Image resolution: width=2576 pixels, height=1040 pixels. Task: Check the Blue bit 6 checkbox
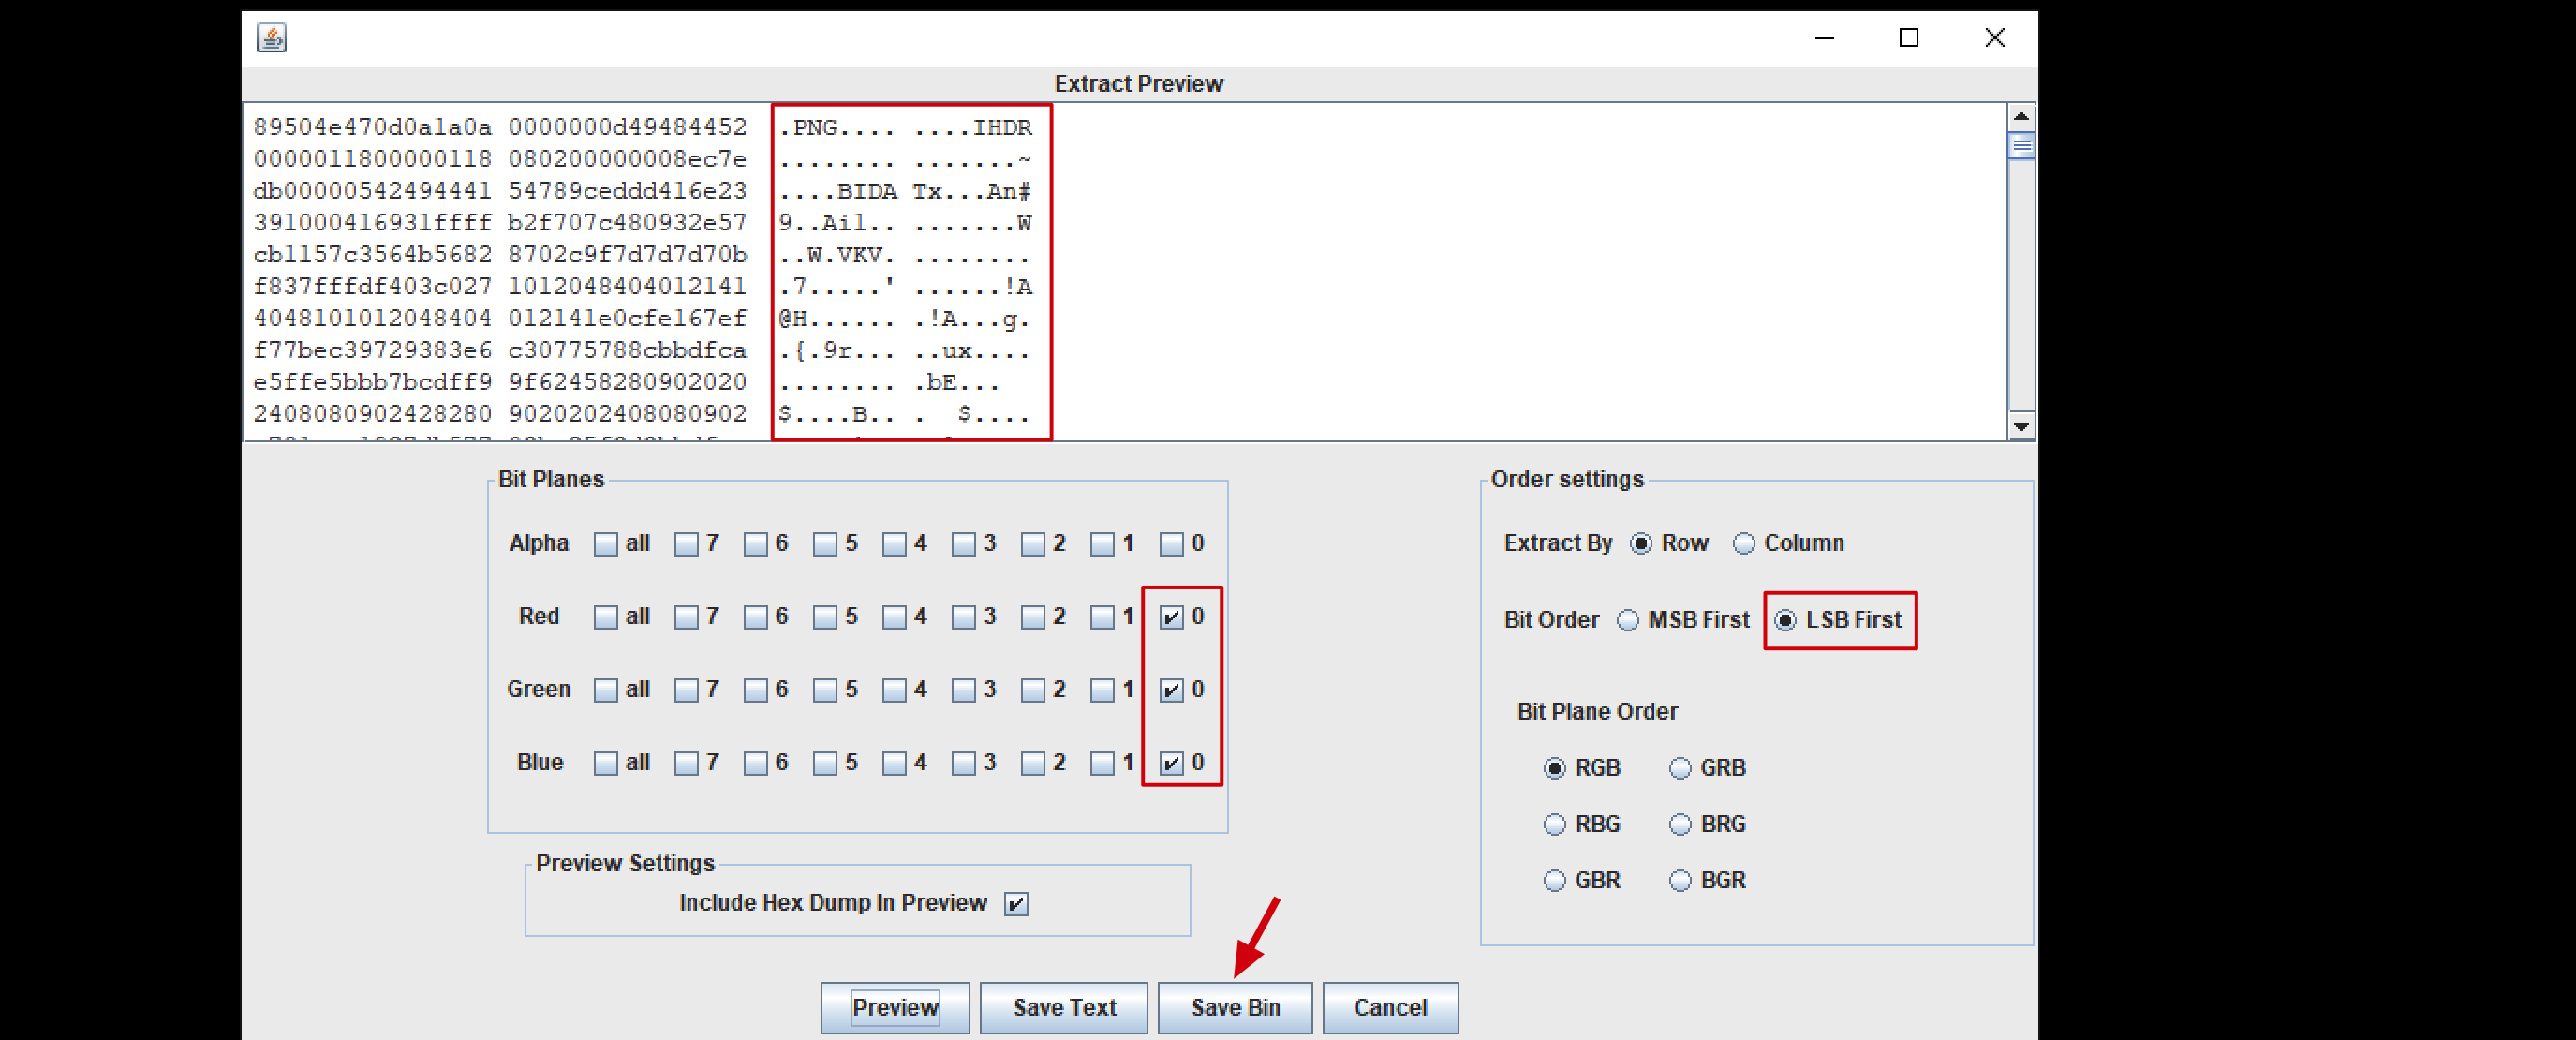[755, 763]
